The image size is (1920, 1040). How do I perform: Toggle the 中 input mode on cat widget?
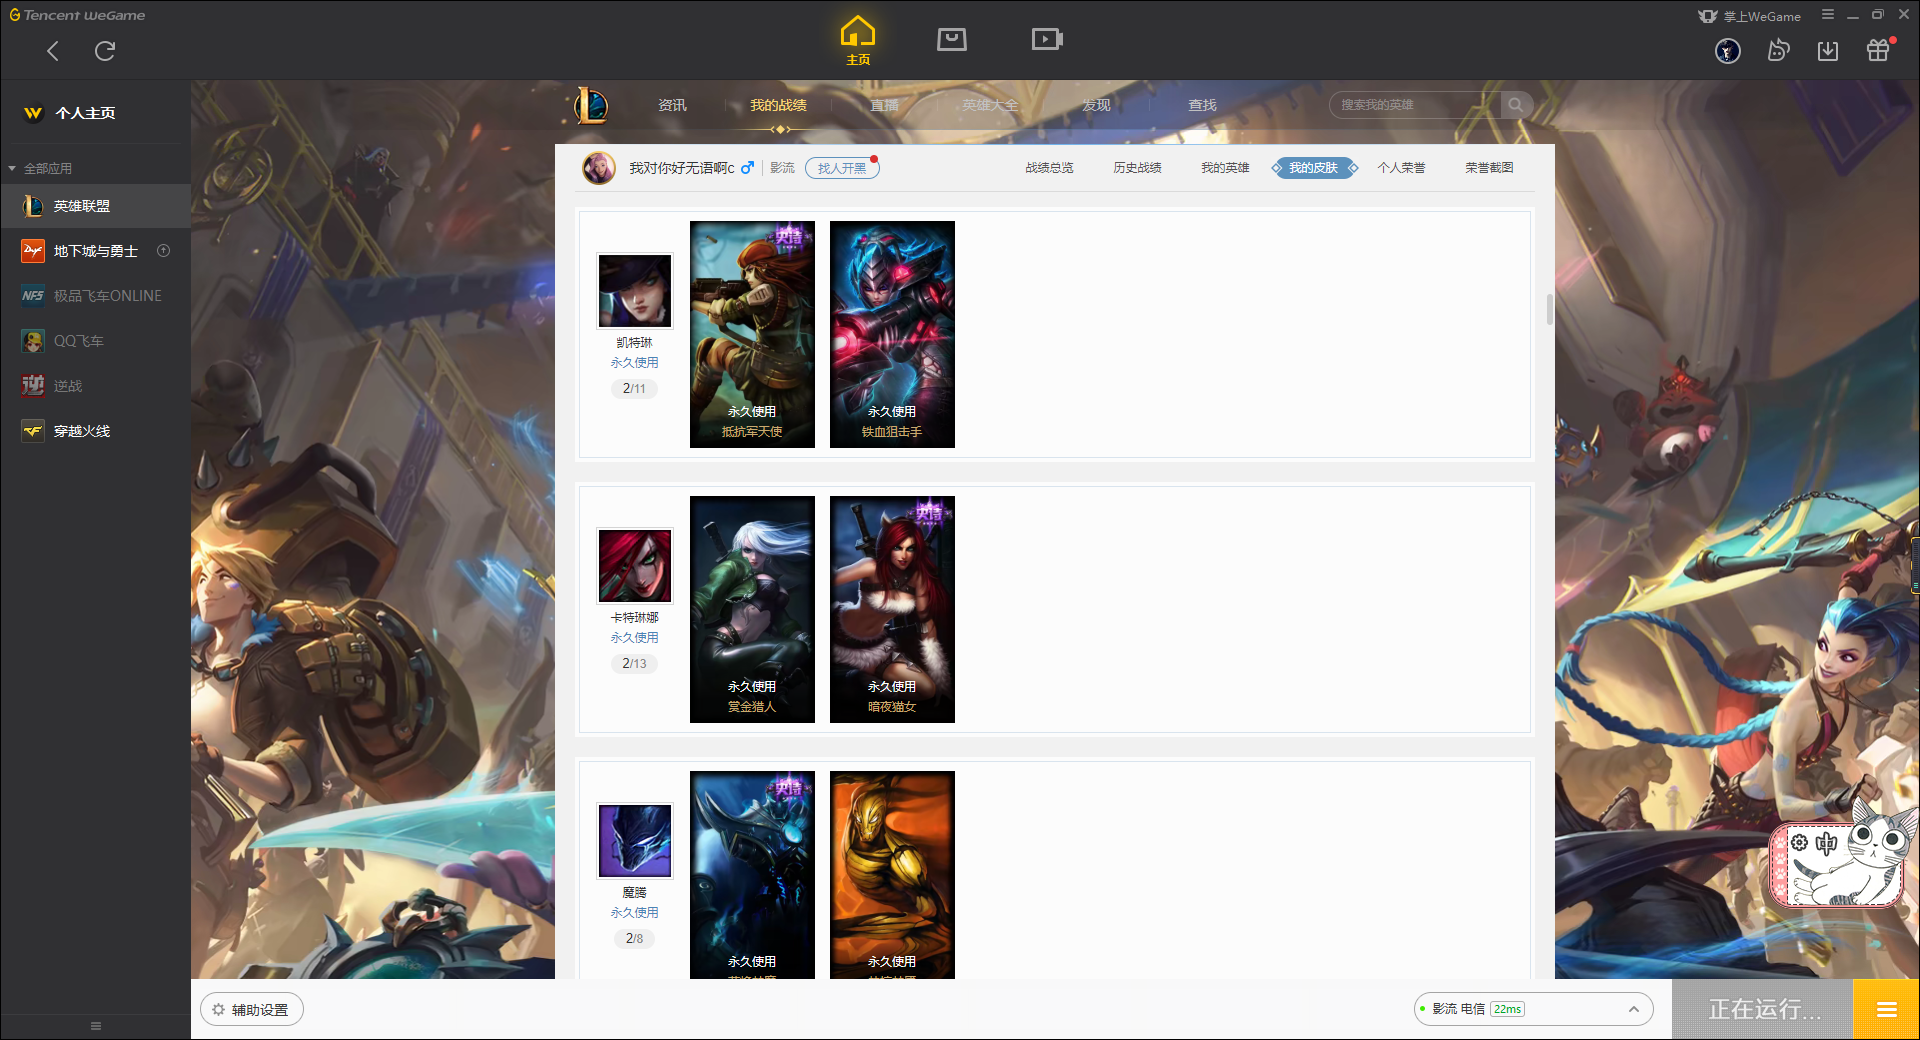(1827, 843)
